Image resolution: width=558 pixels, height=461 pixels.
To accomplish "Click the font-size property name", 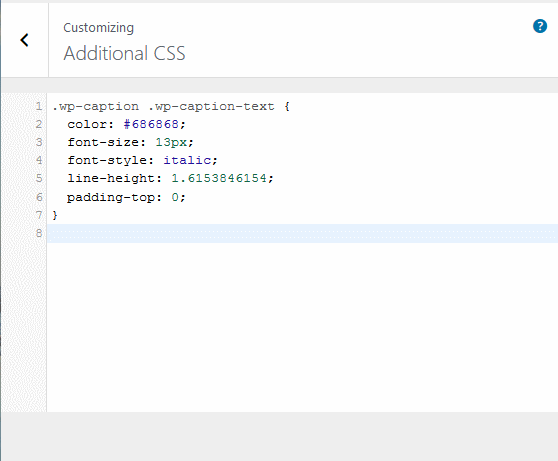I will [x=103, y=142].
